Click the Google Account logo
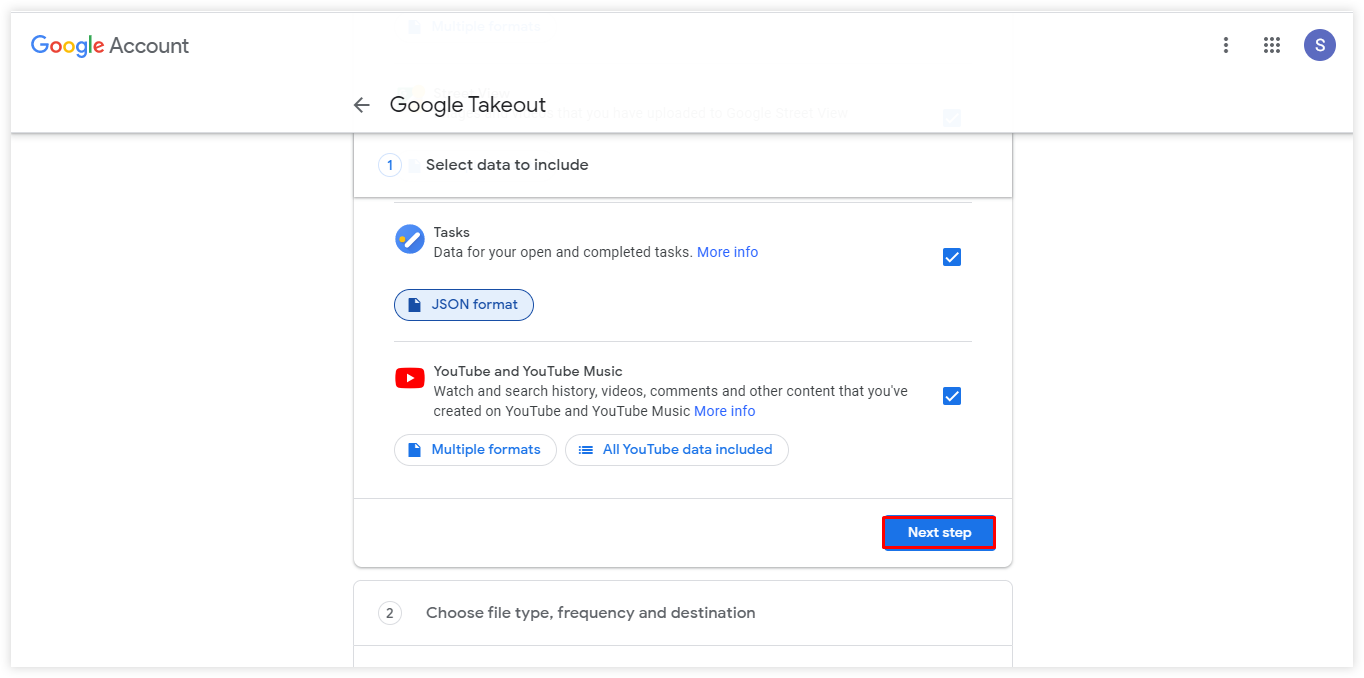This screenshot has width=1364, height=678. pyautogui.click(x=109, y=45)
